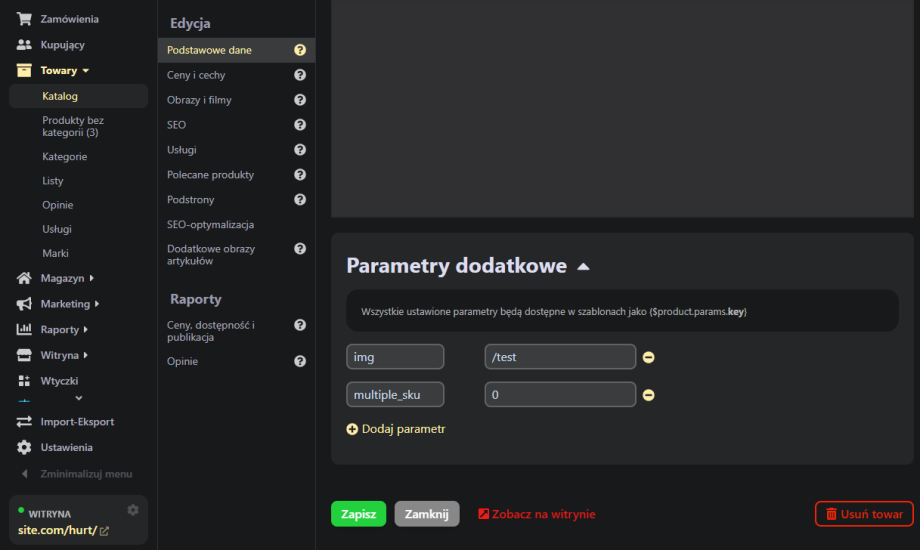The height and width of the screenshot is (550, 920).
Task: Click the multiple_sku value field showing 0
Action: 560,394
